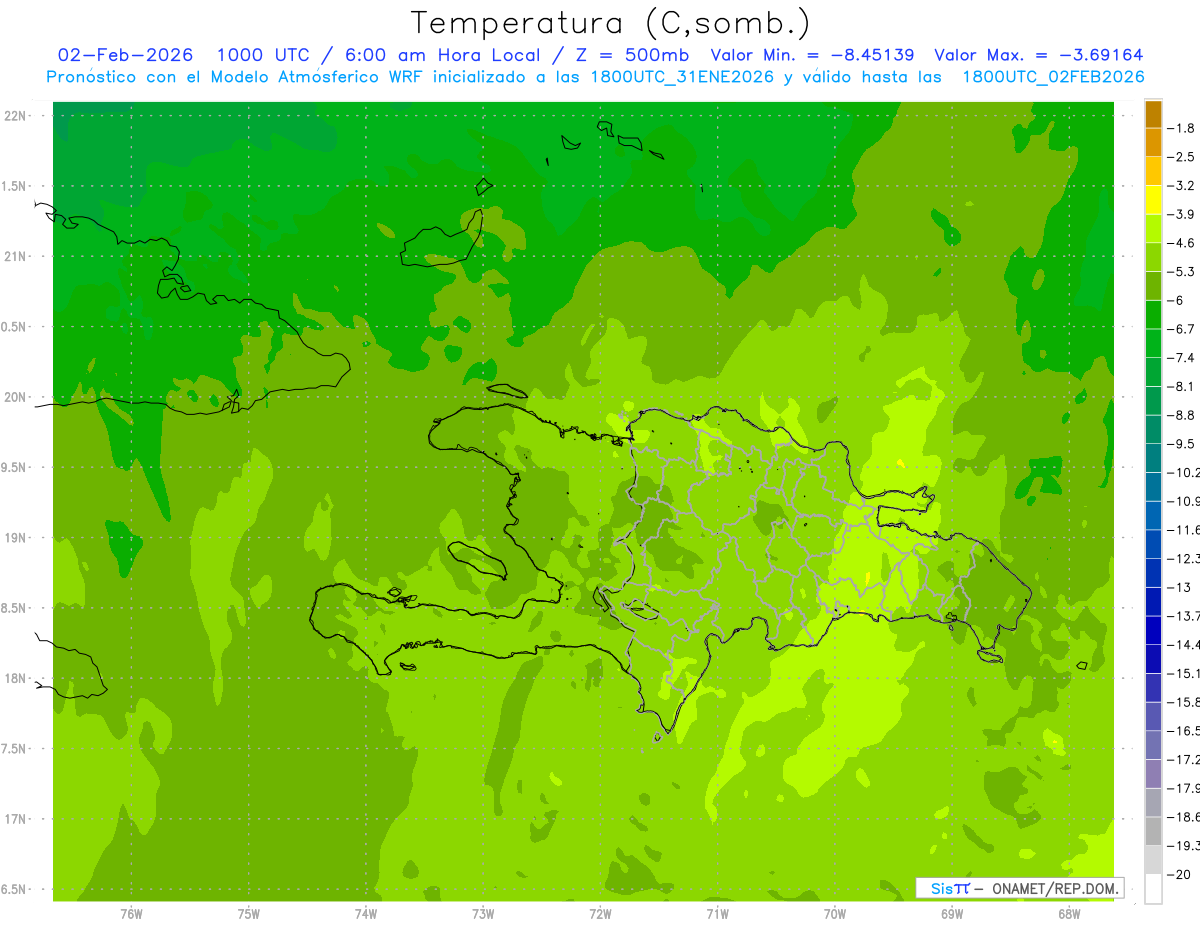This screenshot has width=1200, height=927.
Task: Select the '02-Feb-2026' forecast date text
Action: [x=125, y=55]
